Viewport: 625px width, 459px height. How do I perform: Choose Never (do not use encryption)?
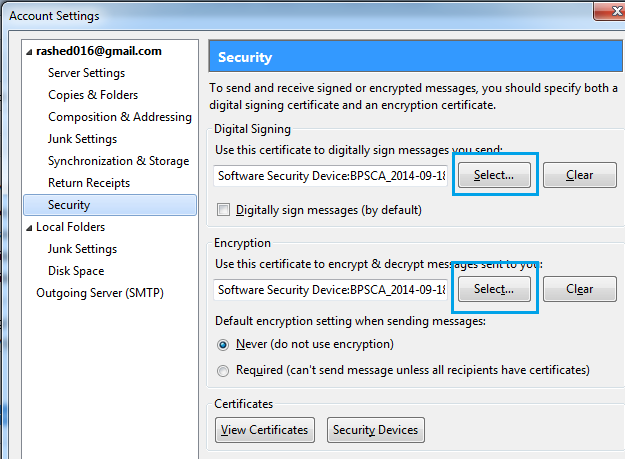tap(223, 345)
